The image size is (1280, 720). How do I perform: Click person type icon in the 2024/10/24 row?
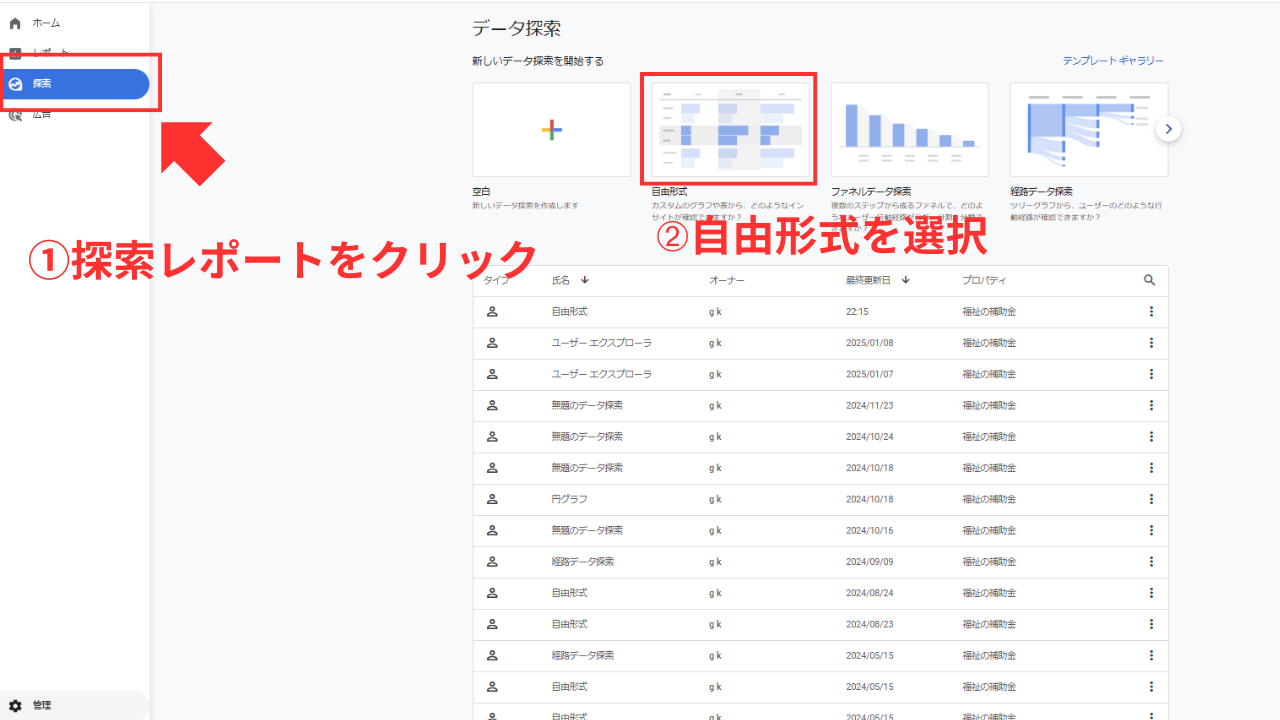(492, 437)
